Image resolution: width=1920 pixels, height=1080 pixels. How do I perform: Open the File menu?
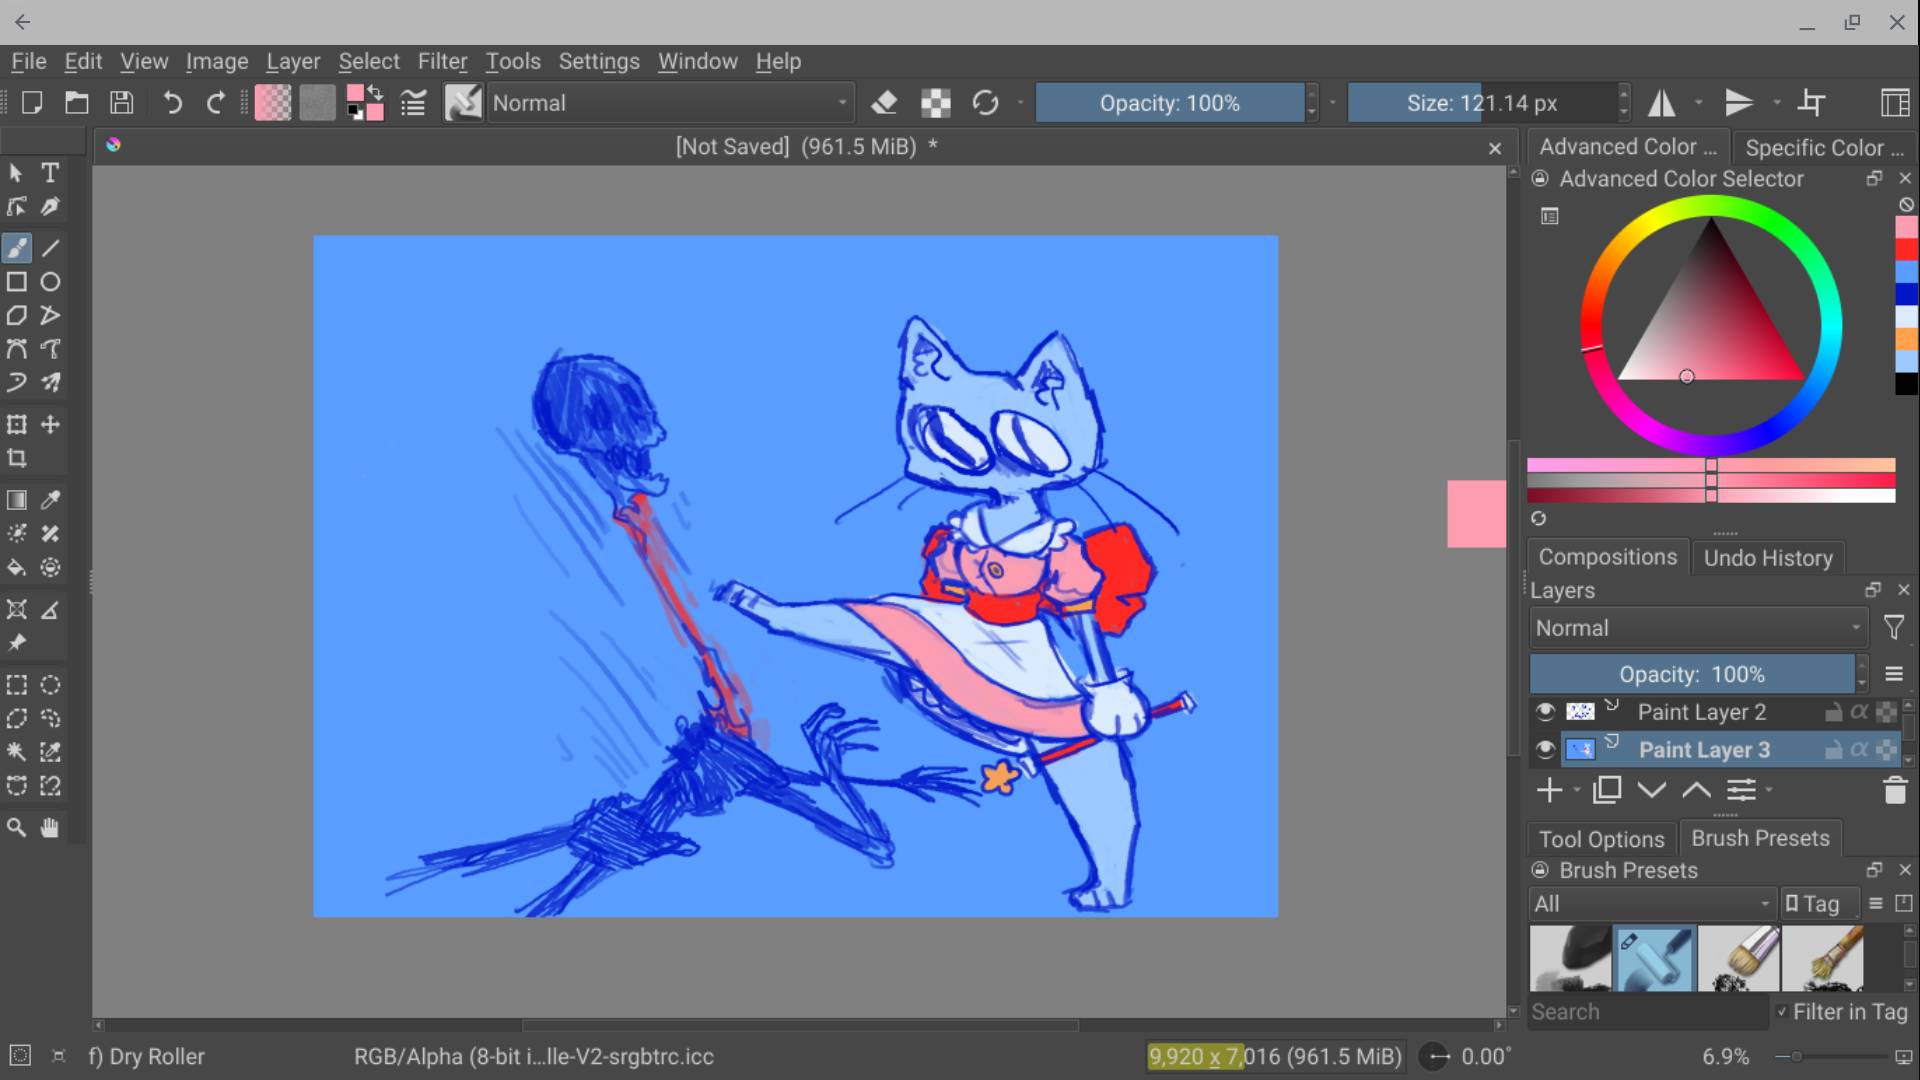point(29,61)
